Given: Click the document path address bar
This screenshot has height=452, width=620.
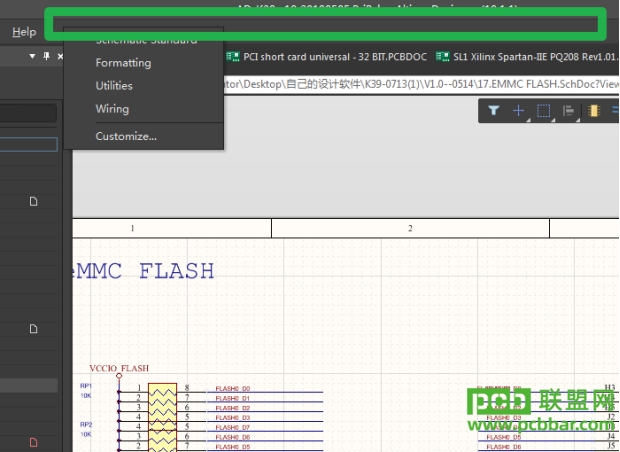Looking at the screenshot, I should tap(421, 84).
